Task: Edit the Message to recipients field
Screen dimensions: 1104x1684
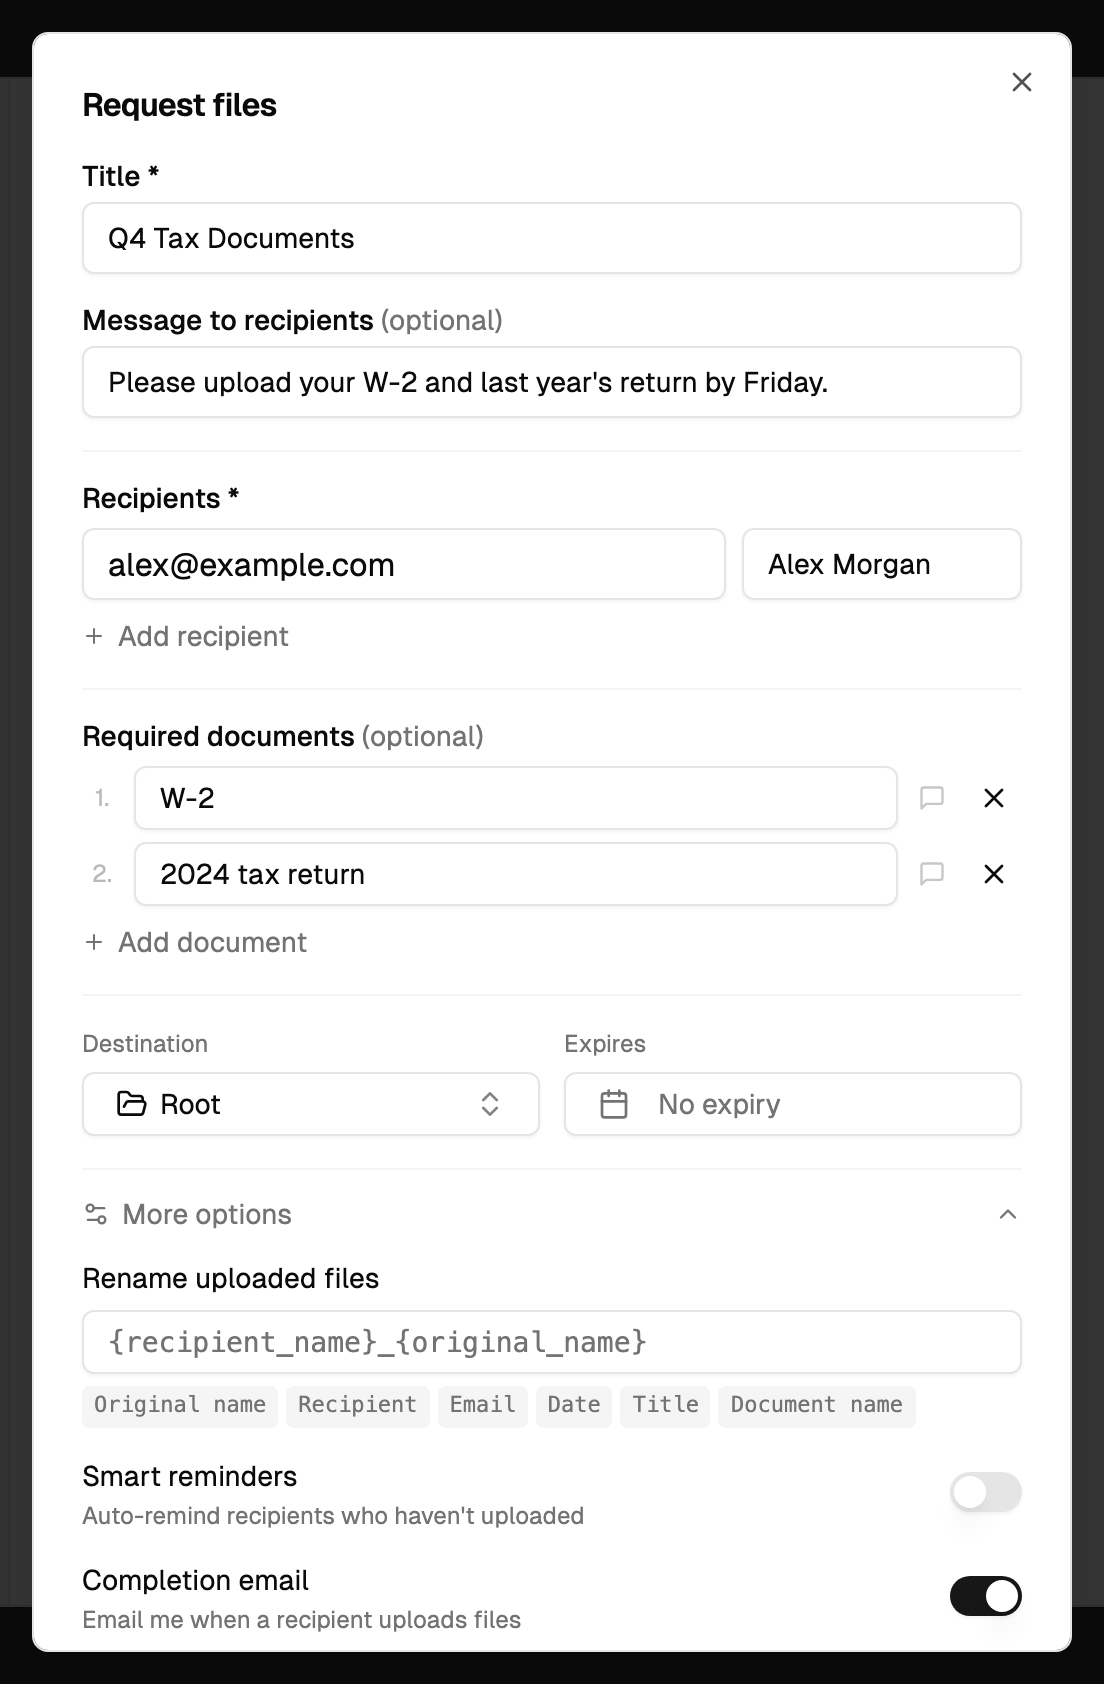Action: [552, 382]
